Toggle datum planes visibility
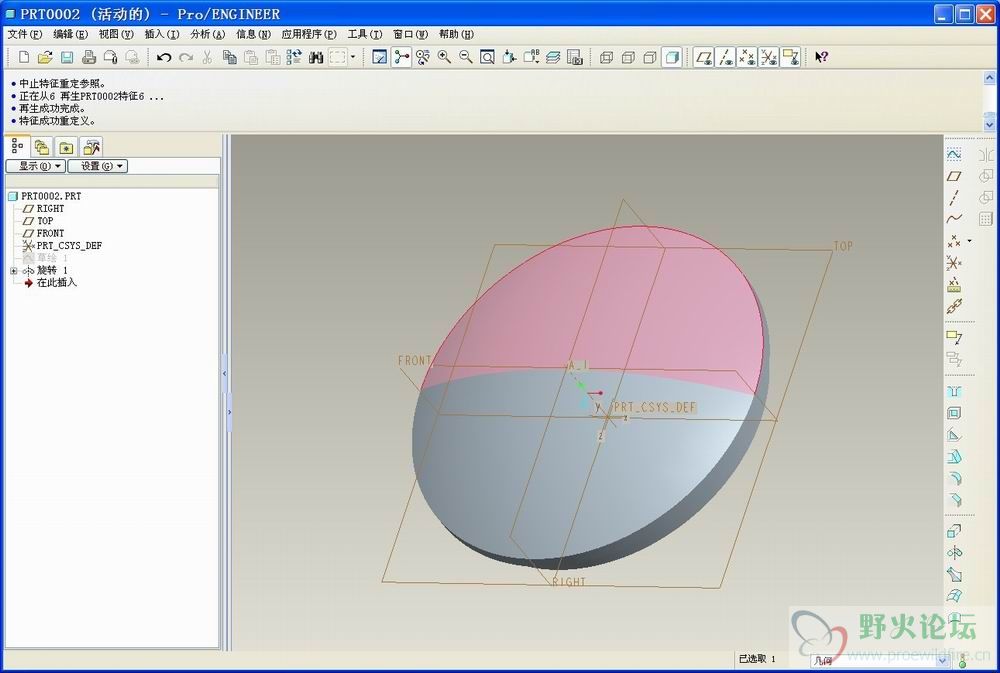1000x673 pixels. tap(704, 57)
